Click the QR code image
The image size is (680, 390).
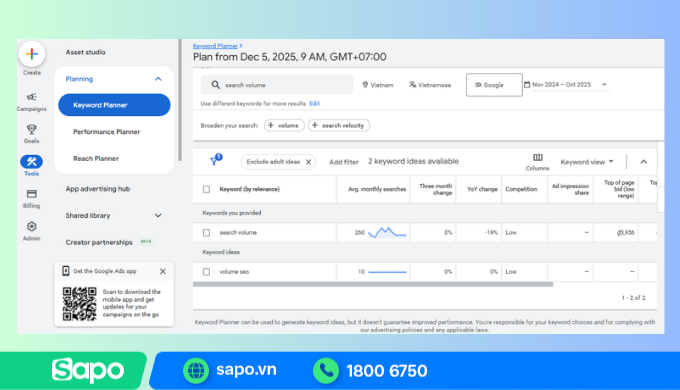(x=79, y=304)
